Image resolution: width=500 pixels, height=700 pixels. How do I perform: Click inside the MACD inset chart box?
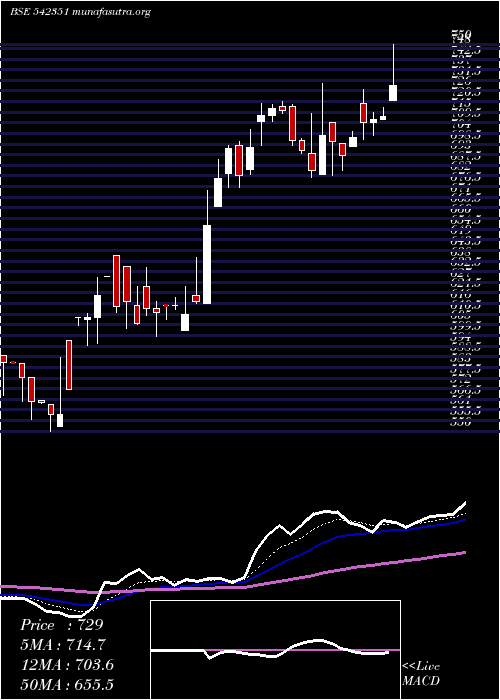275,650
